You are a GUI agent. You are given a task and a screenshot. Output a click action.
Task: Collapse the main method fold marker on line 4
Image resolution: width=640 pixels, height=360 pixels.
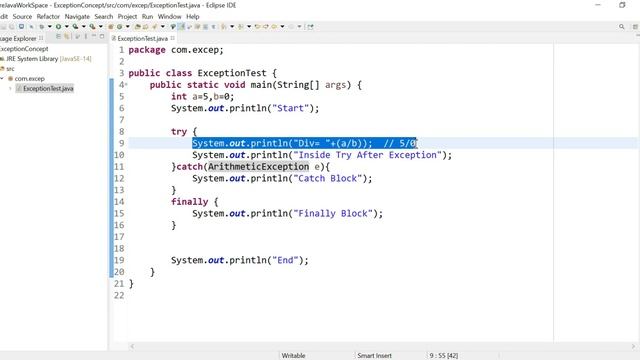coord(126,84)
